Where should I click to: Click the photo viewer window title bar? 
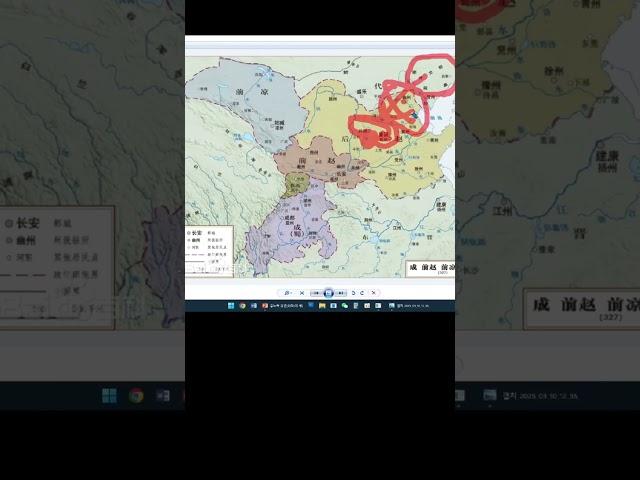click(320, 42)
